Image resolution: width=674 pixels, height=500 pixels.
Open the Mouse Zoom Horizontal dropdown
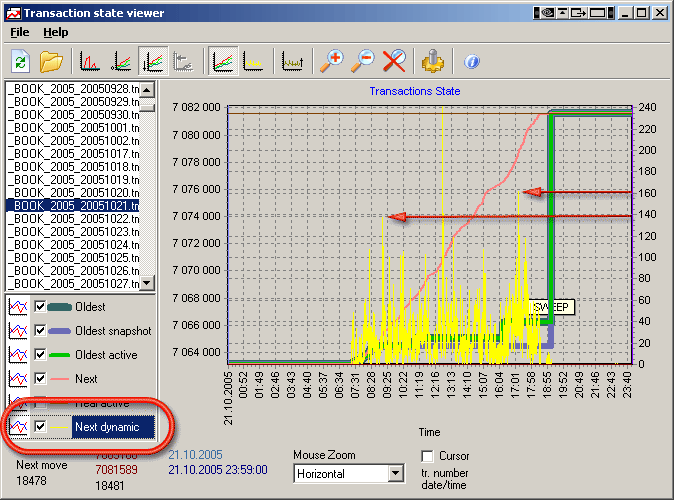click(x=395, y=474)
